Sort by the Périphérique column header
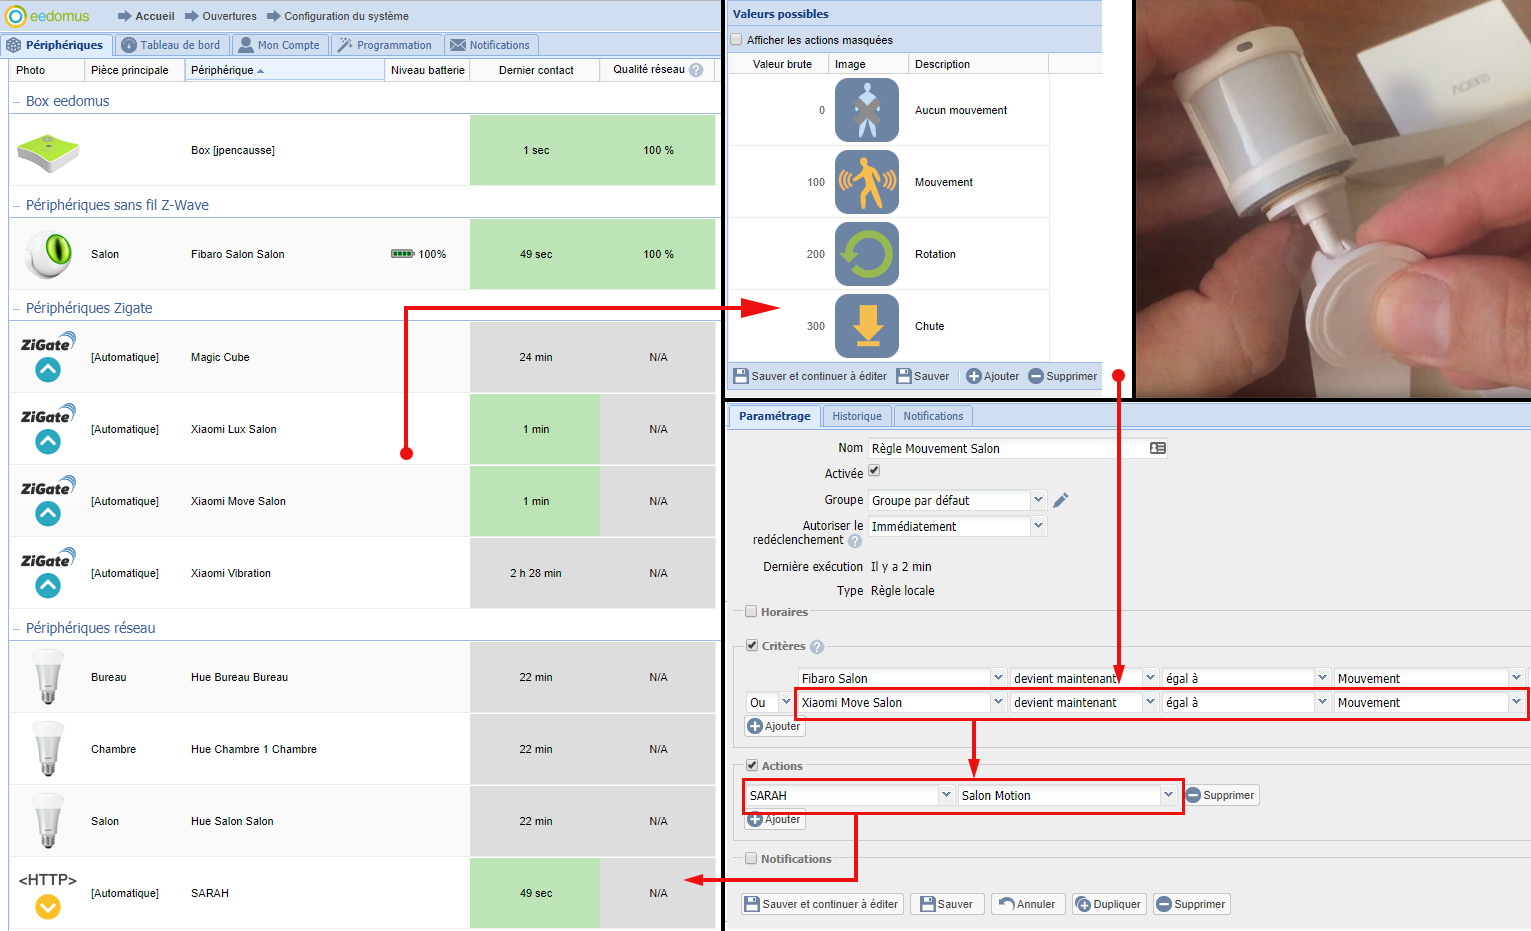 tap(227, 70)
